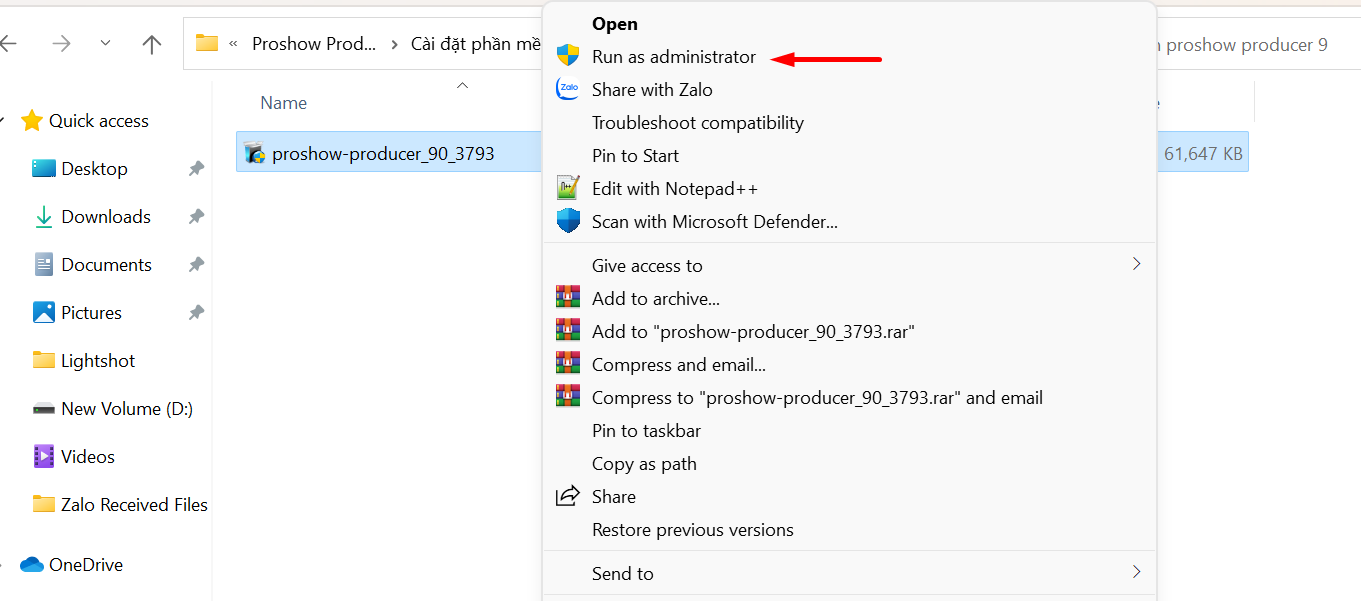Unpin Pictures using its pin icon
This screenshot has height=601, width=1361.
196,313
